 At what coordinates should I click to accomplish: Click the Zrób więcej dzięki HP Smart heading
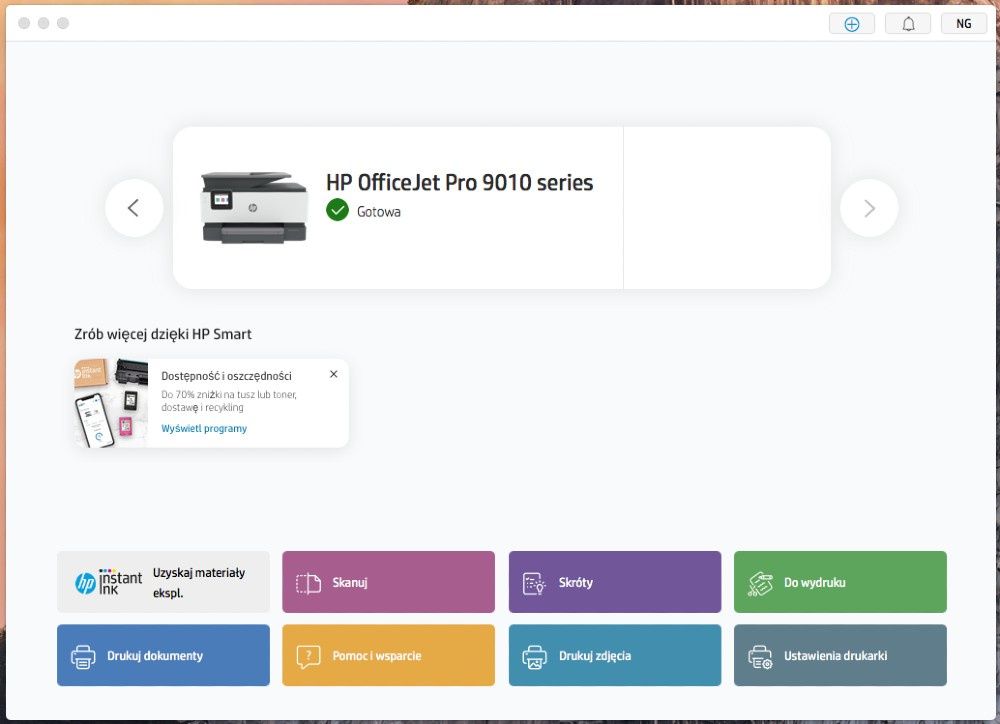coord(163,334)
